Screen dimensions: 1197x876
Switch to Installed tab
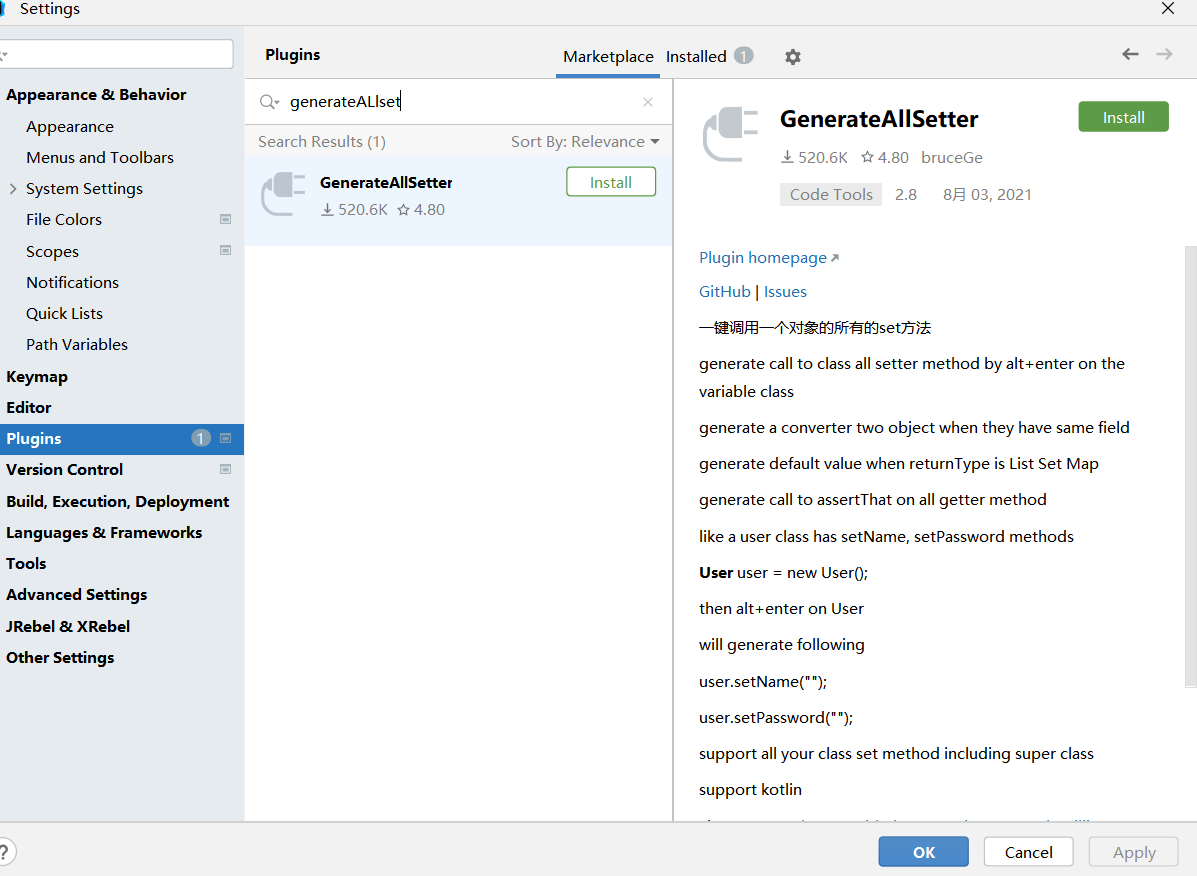[695, 56]
